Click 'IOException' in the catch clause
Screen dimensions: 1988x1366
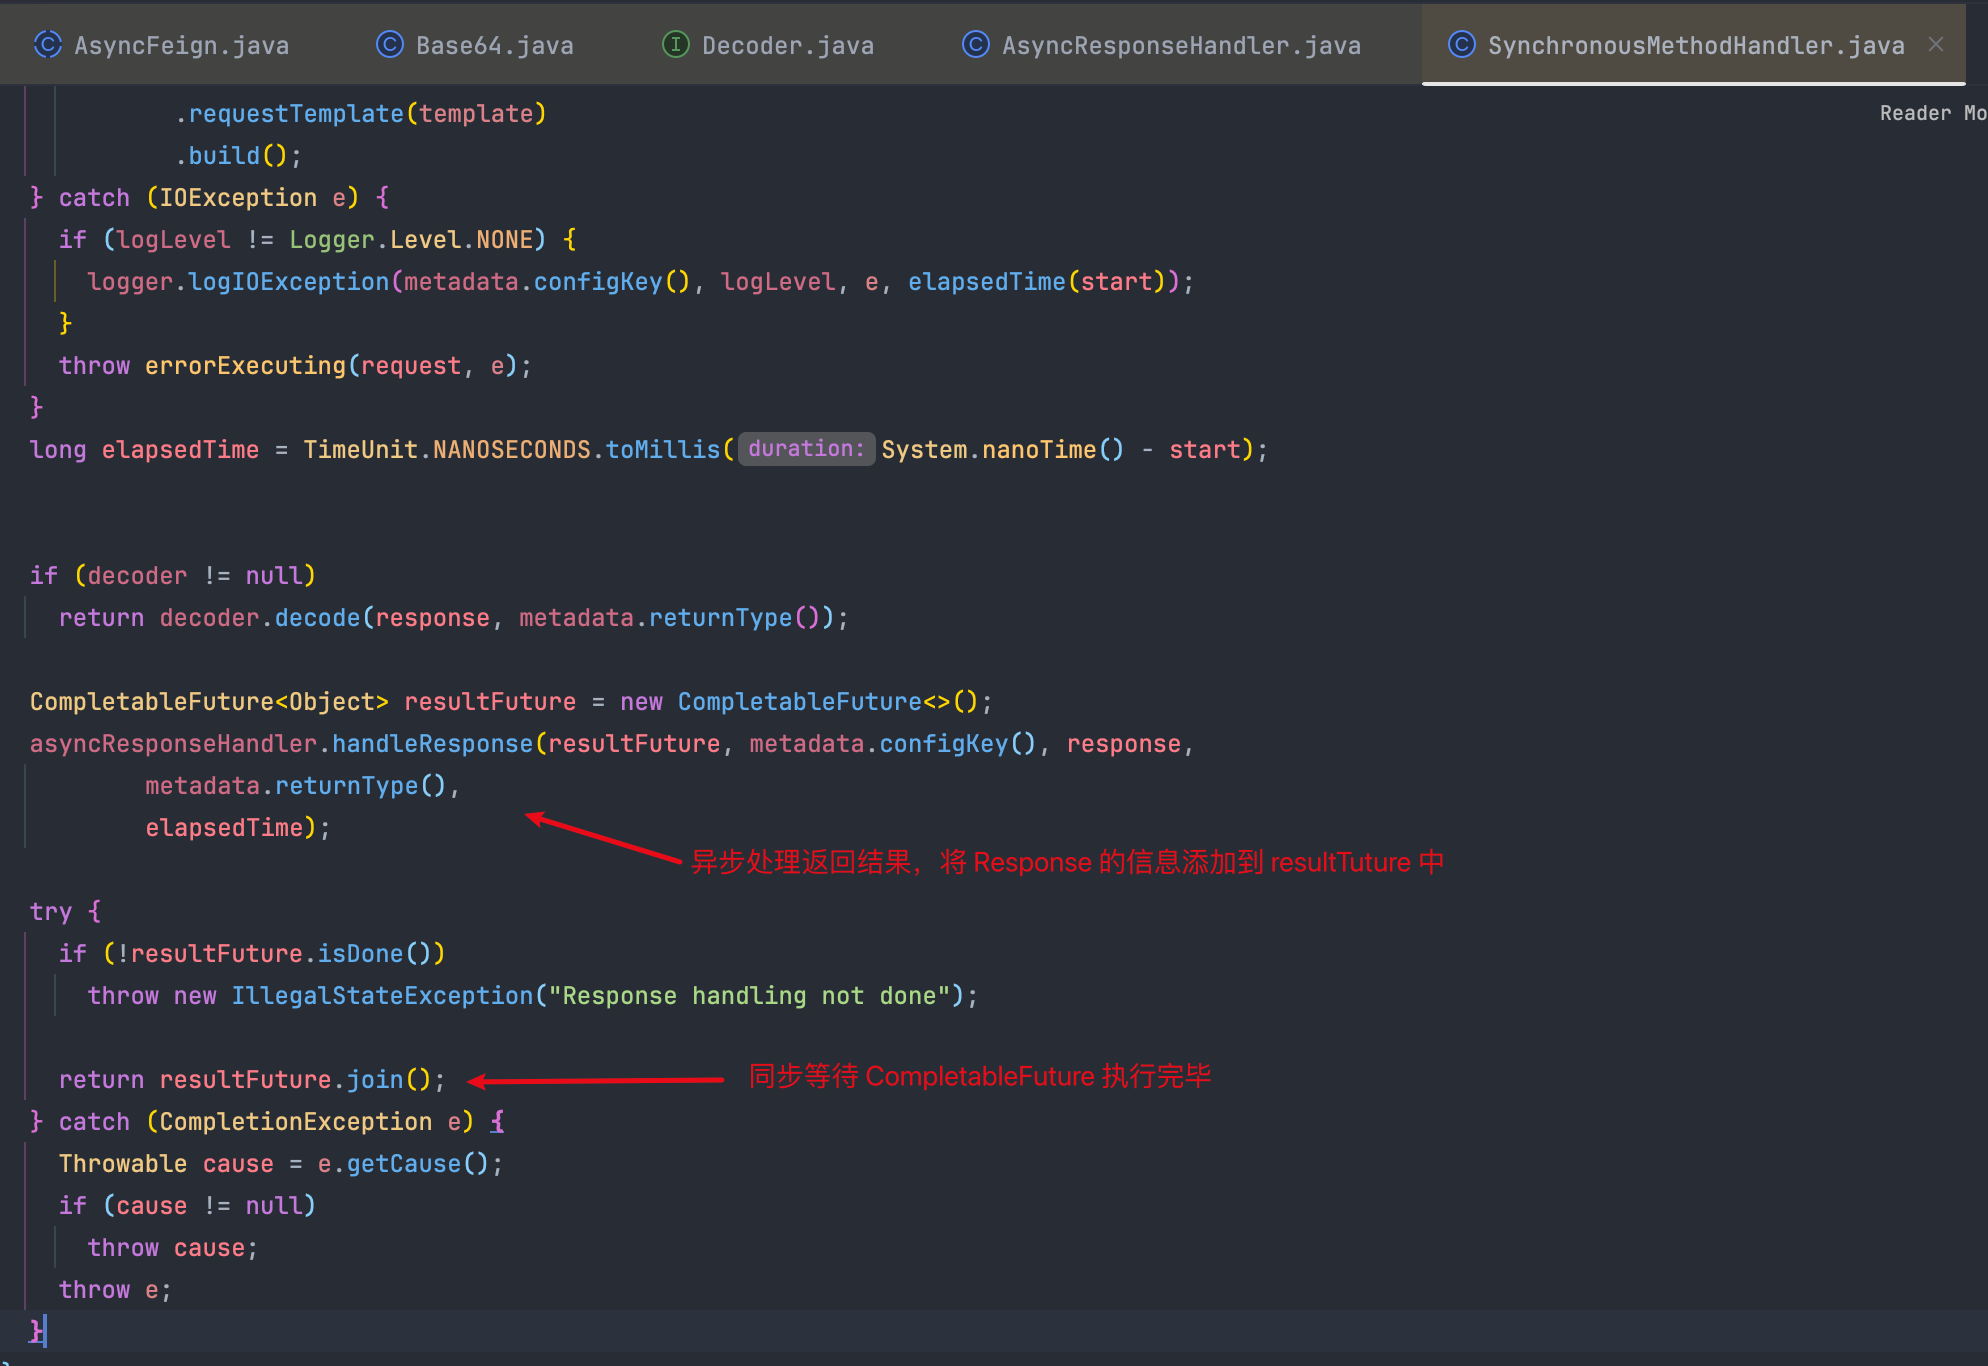(x=238, y=198)
